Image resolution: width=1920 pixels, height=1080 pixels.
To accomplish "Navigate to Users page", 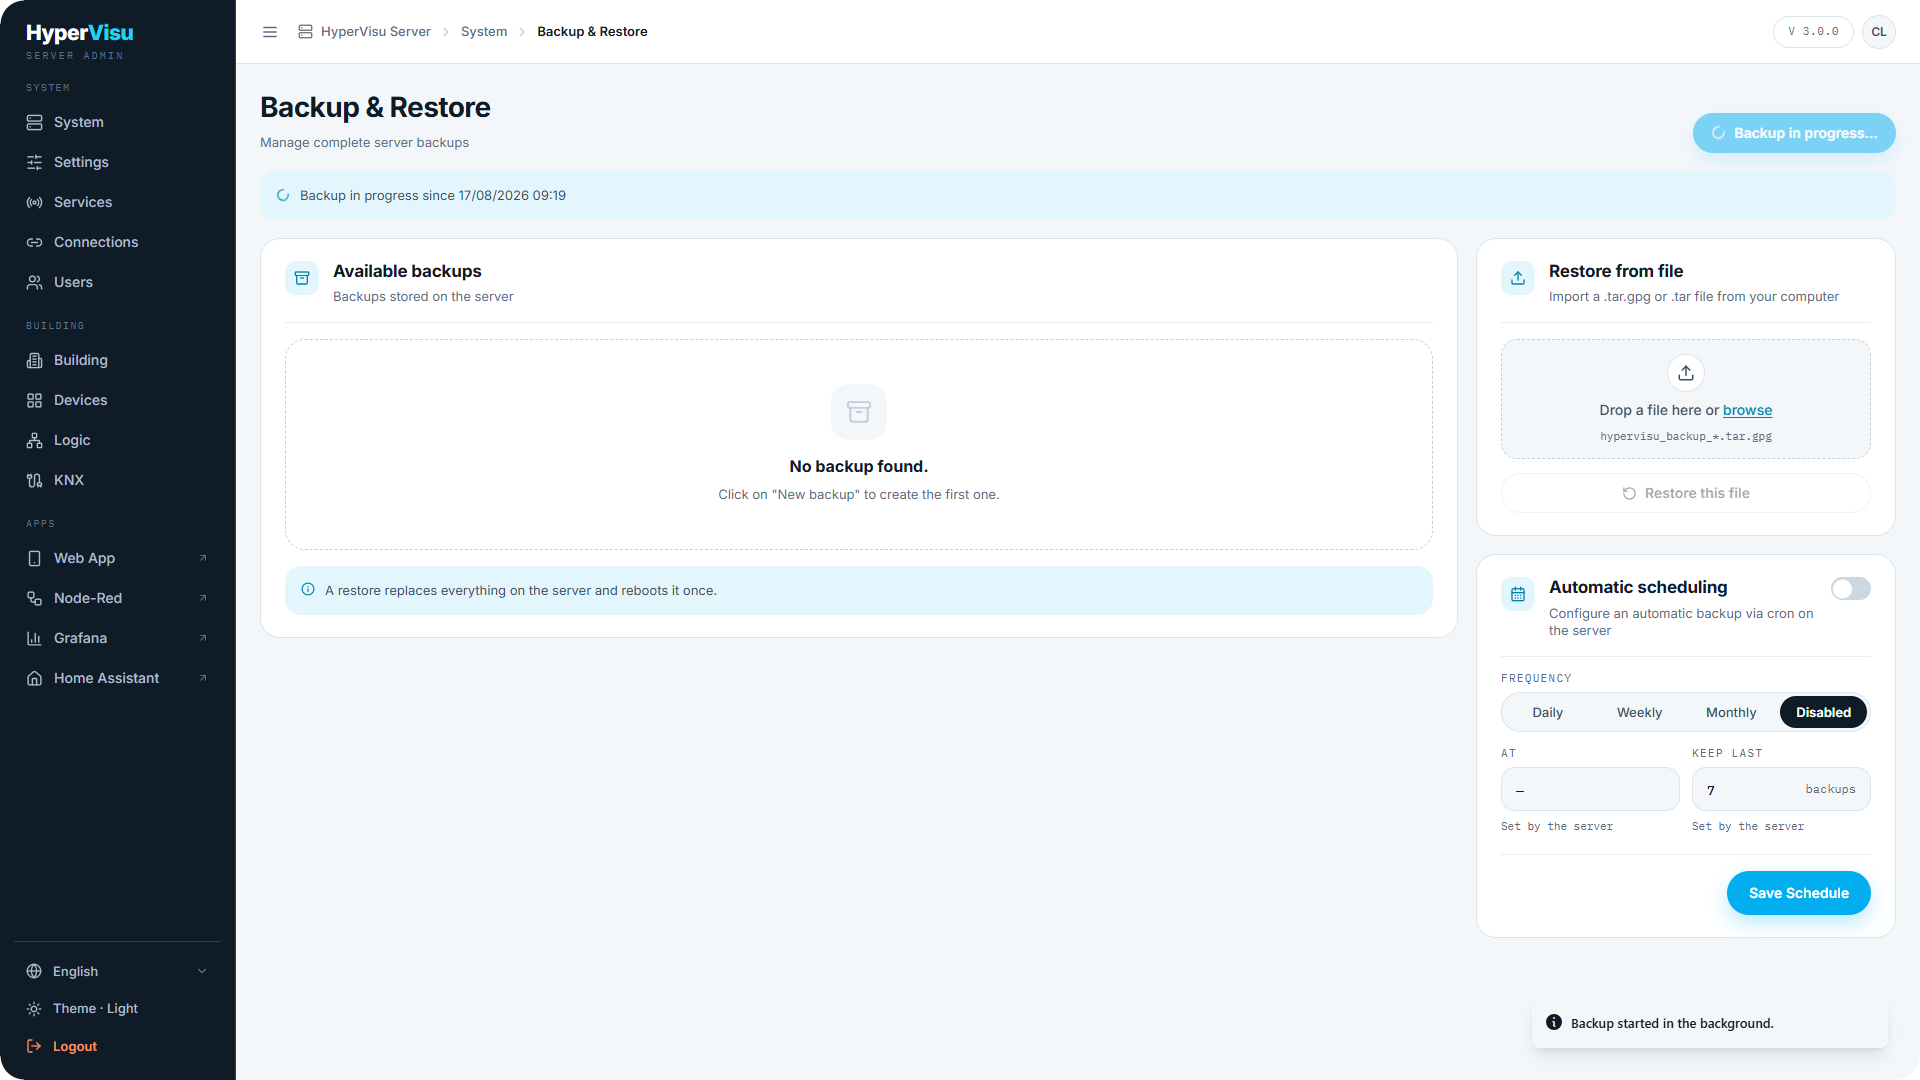I will 118,282.
